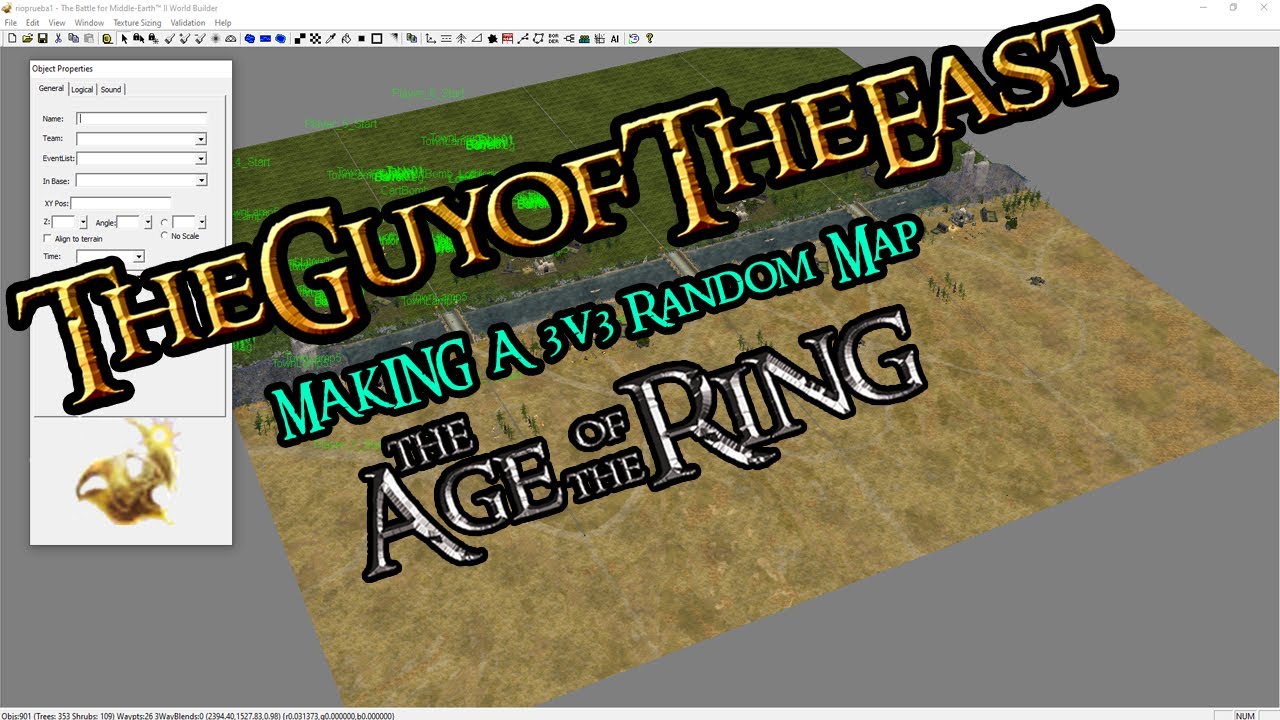Screen dimensions: 1280x720
Task: Select the eyedropper tool
Action: pos(331,39)
